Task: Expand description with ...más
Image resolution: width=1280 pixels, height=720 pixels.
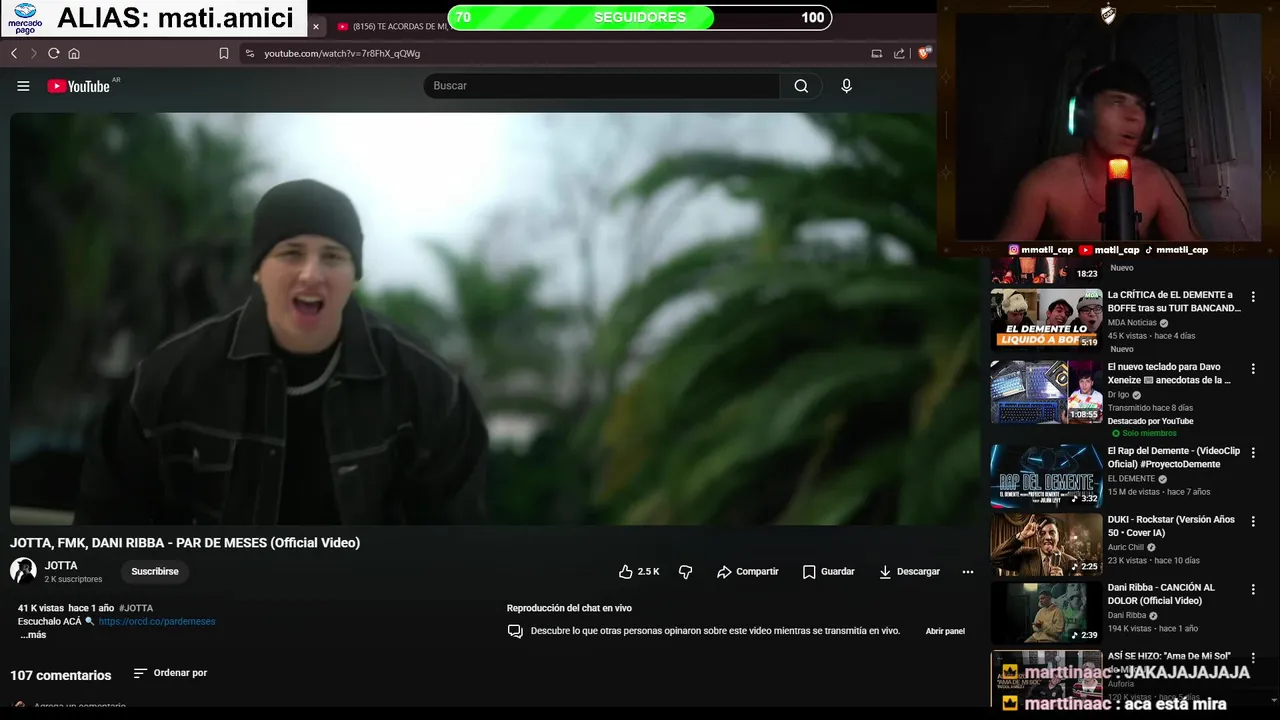Action: [x=33, y=635]
